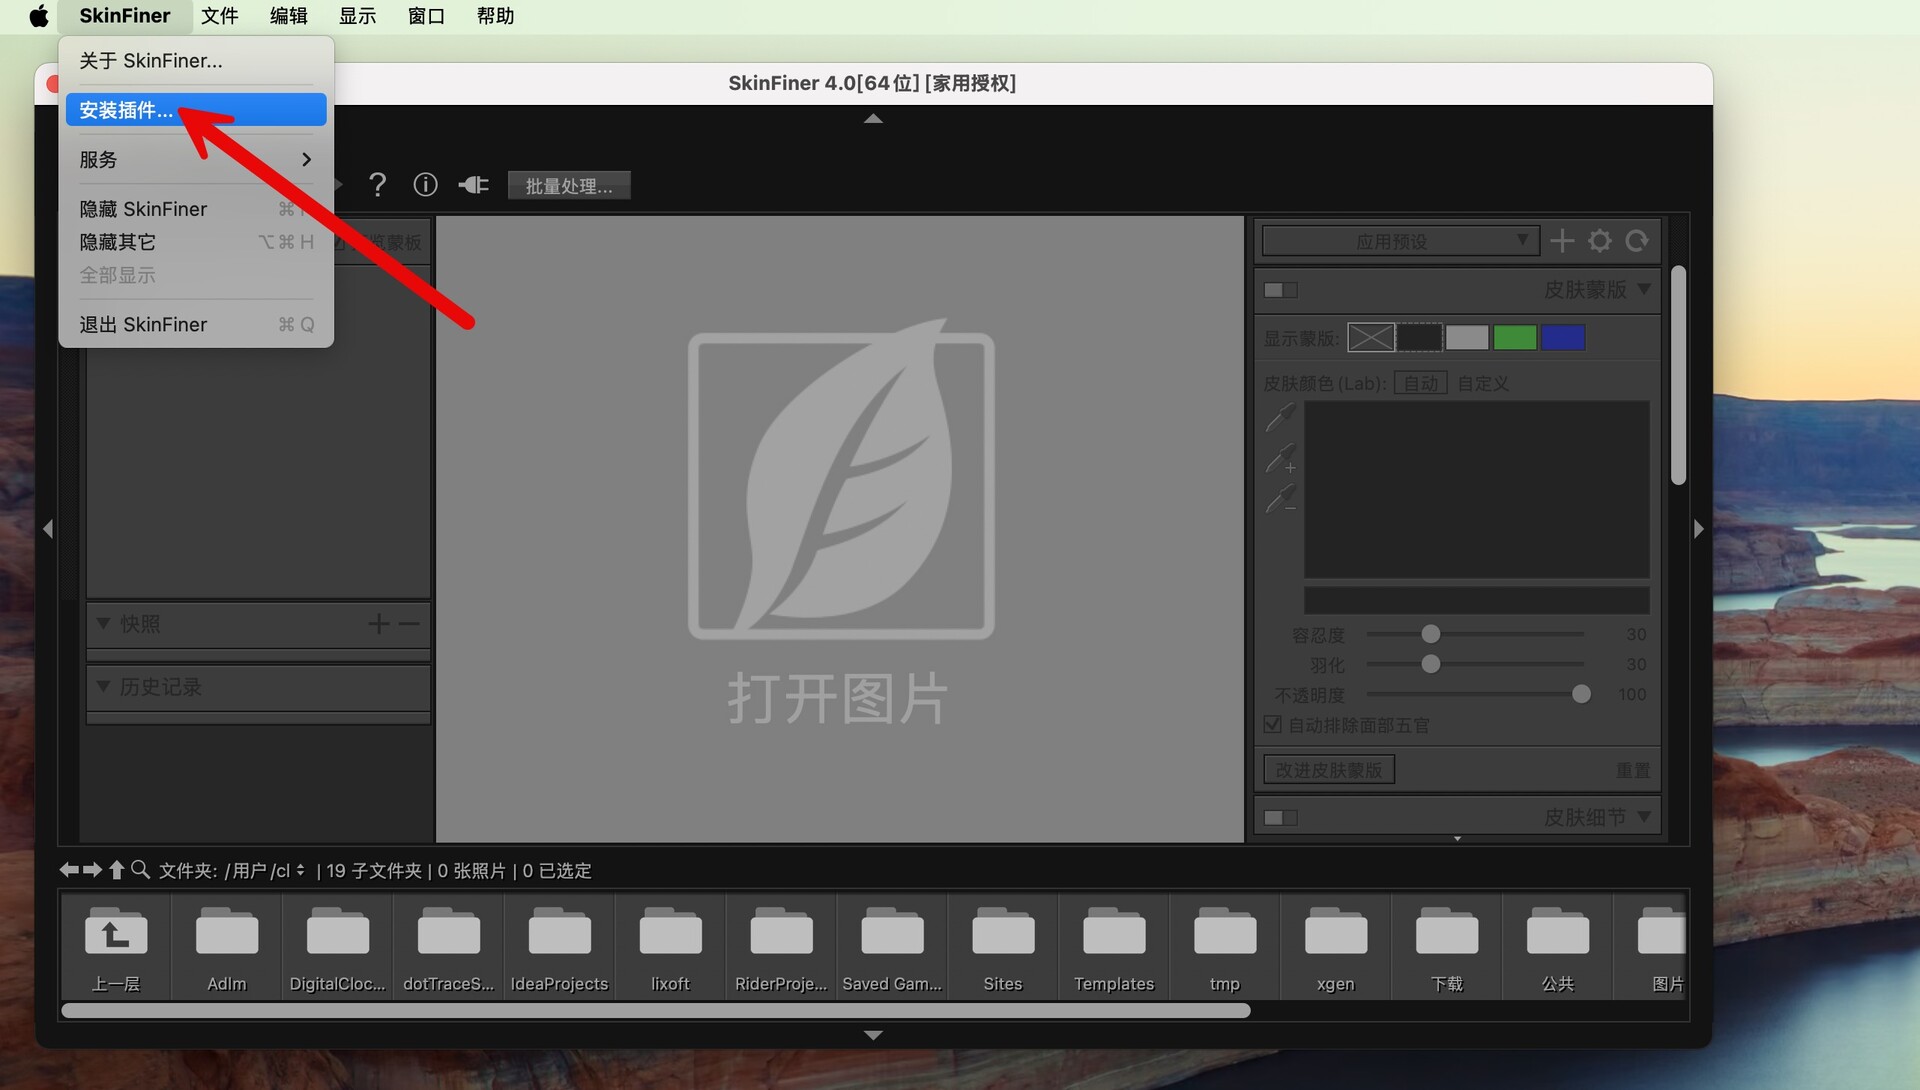Open the 公共 folder

point(1558,946)
